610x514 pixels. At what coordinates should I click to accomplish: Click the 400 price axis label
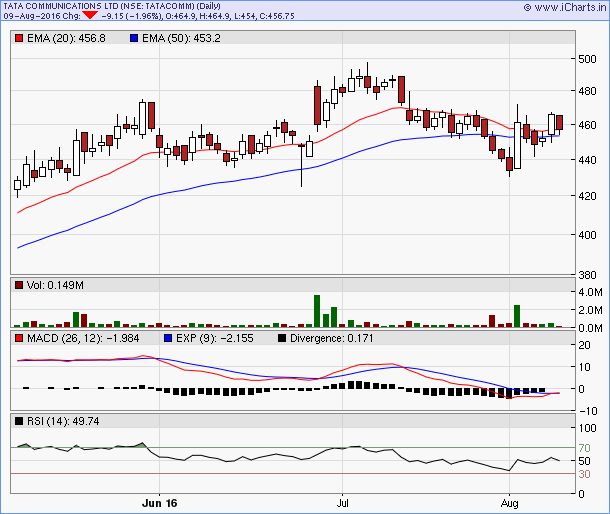(587, 235)
